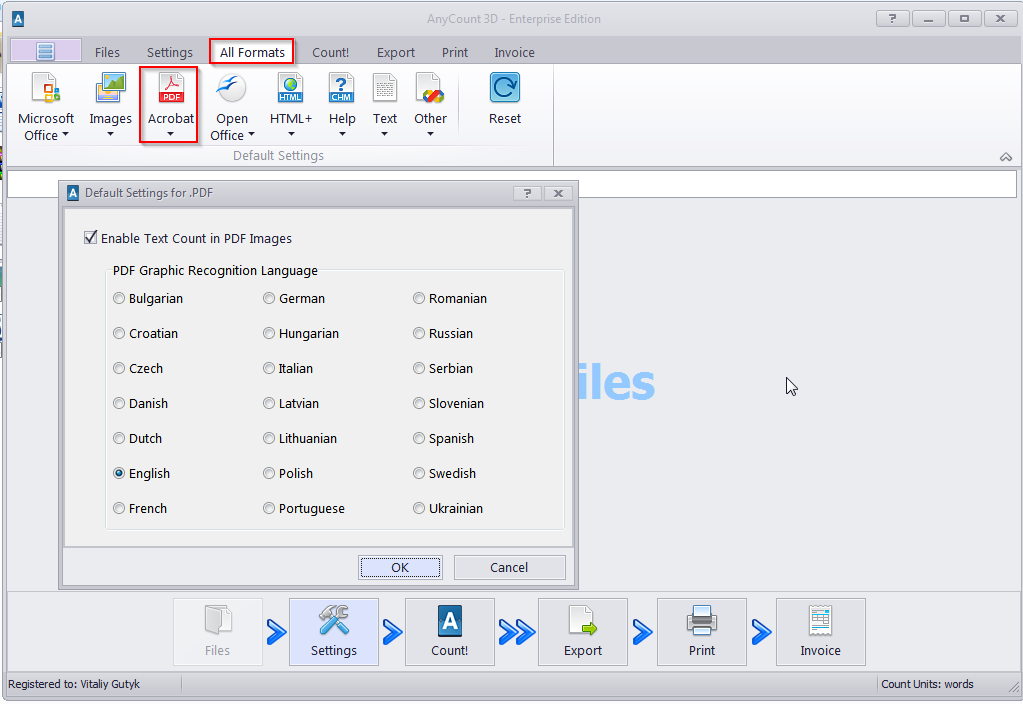Select the French radio button
The height and width of the screenshot is (704, 1023).
(x=119, y=508)
